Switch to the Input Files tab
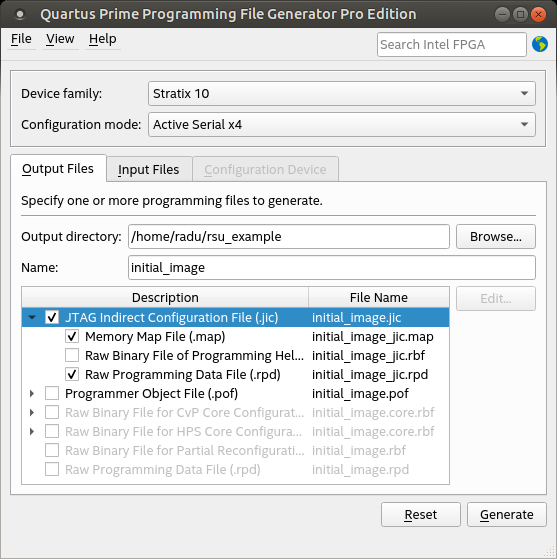This screenshot has width=557, height=559. click(149, 169)
